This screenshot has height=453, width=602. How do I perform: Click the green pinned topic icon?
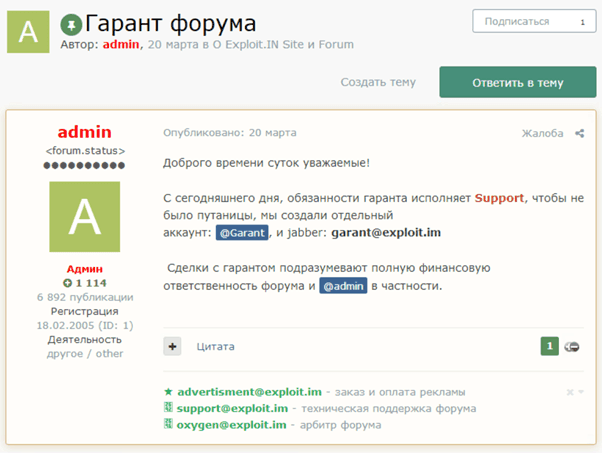coord(71,25)
